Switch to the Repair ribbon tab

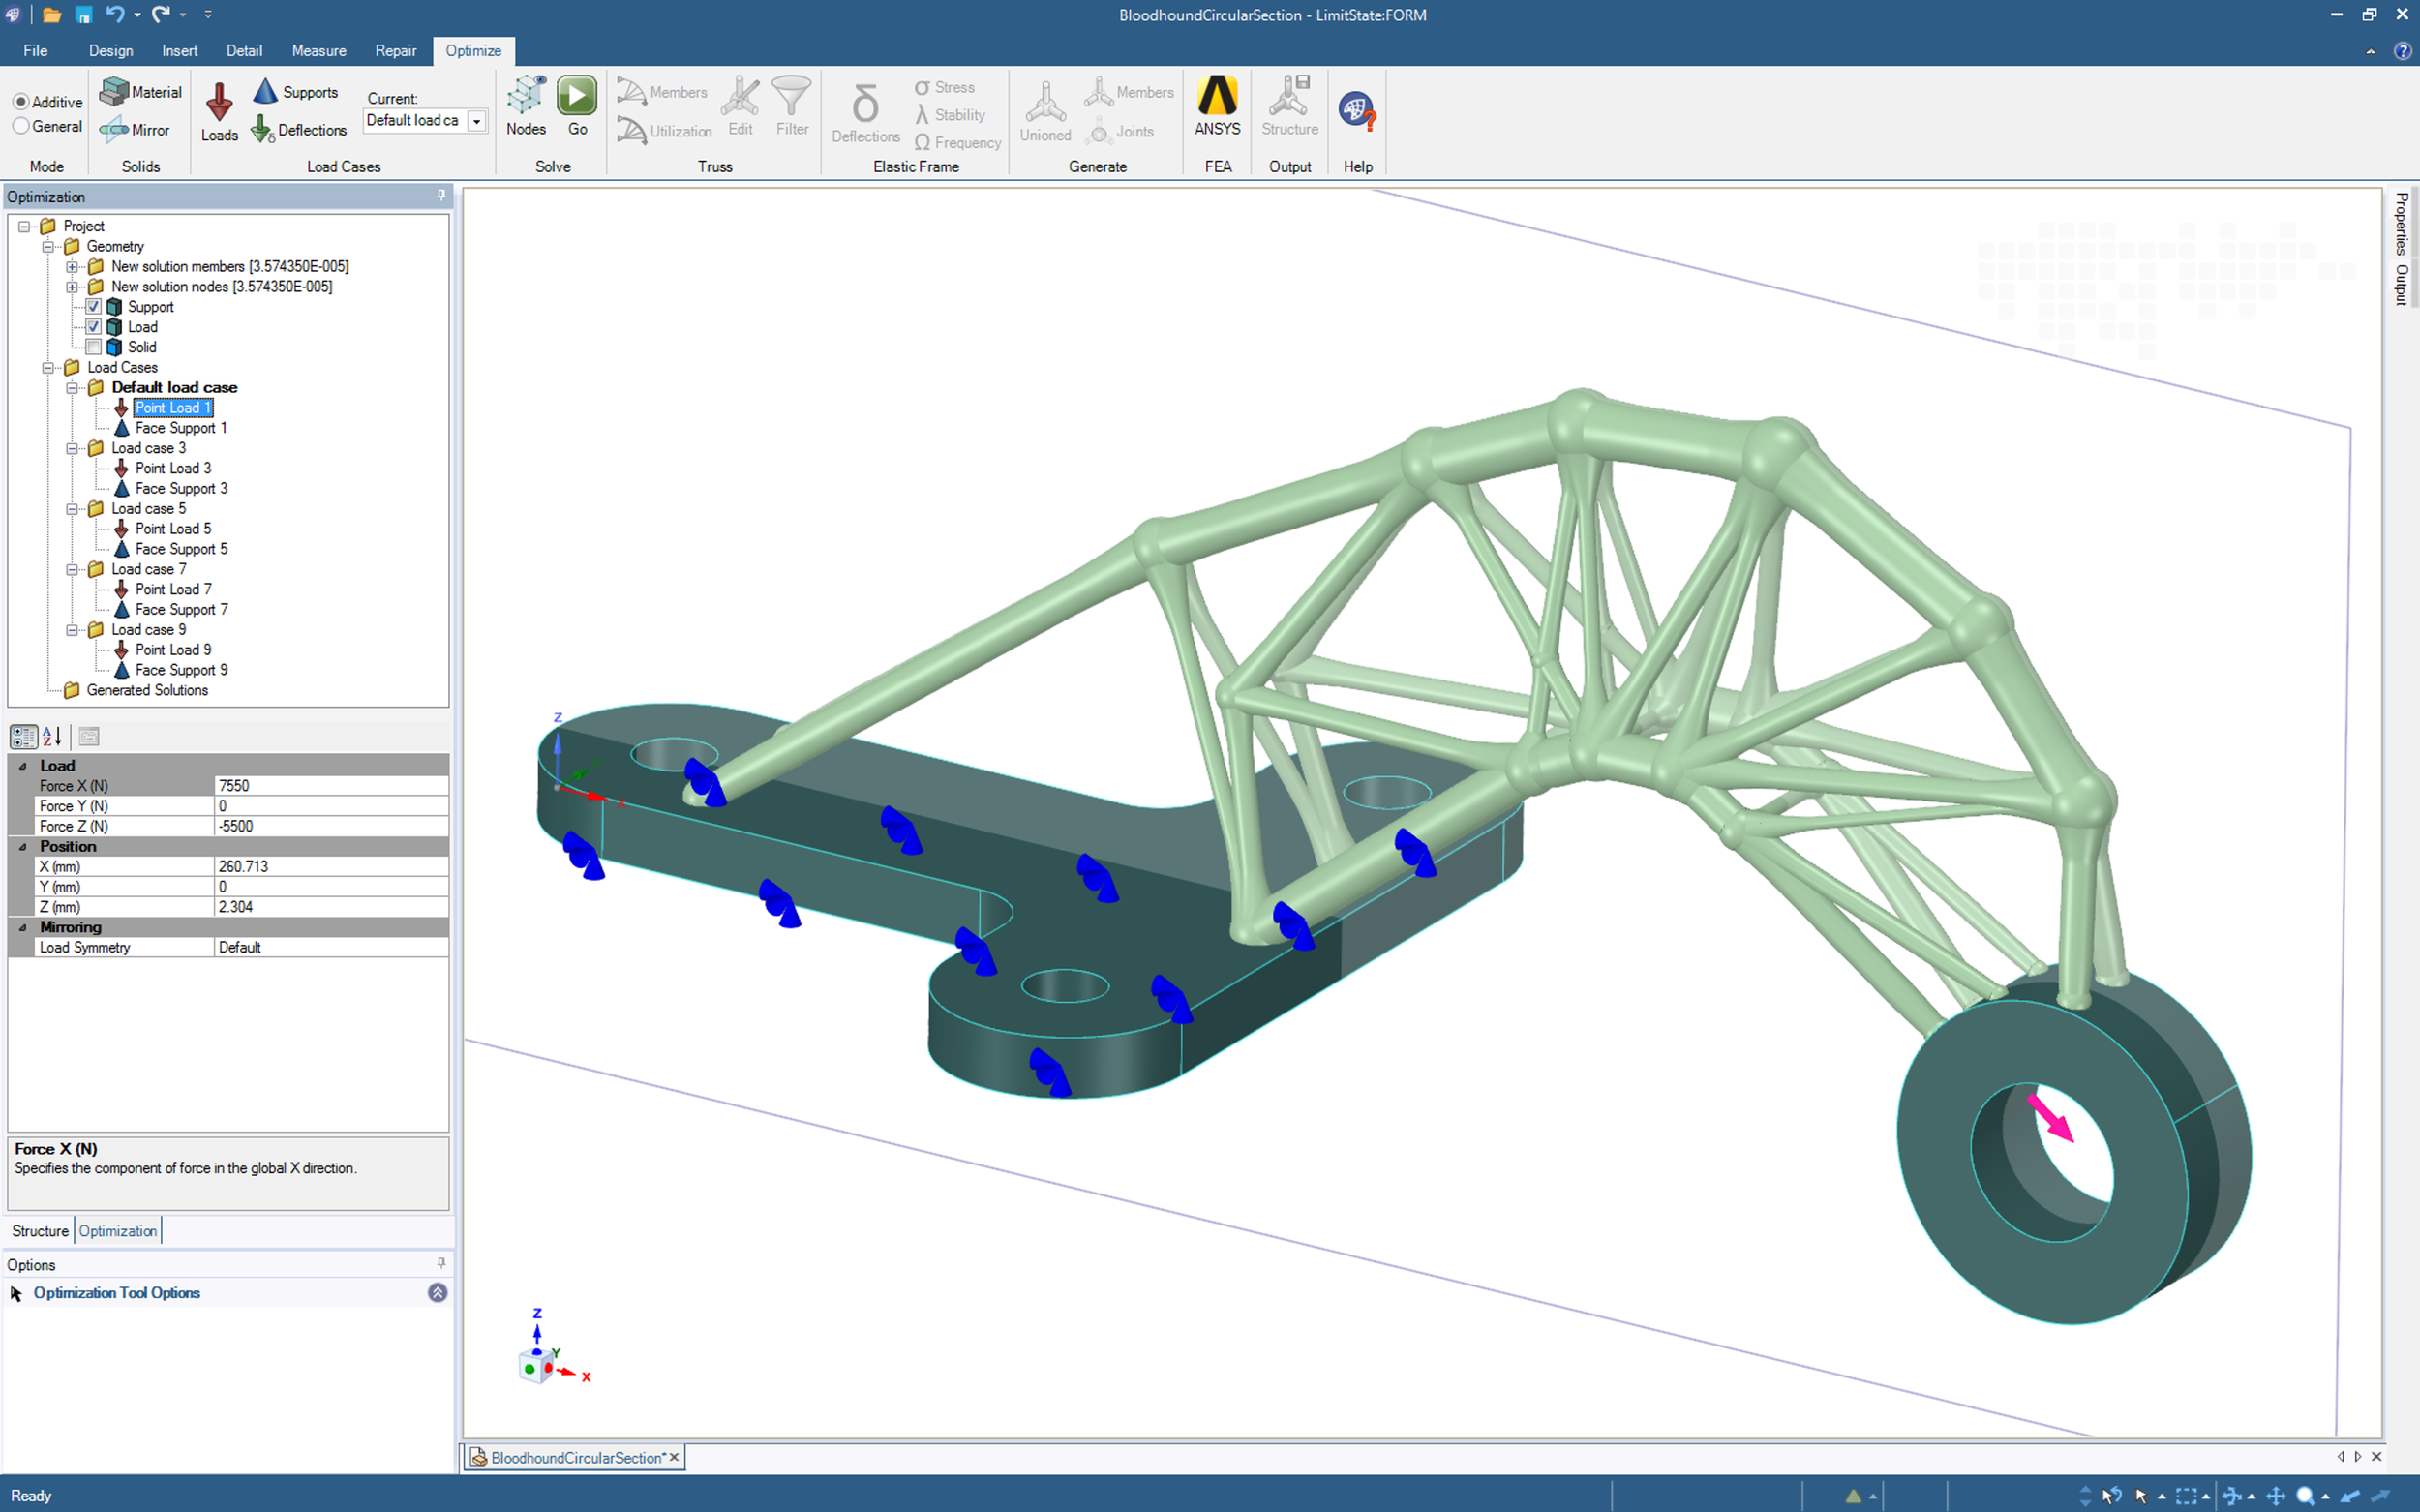pyautogui.click(x=396, y=51)
